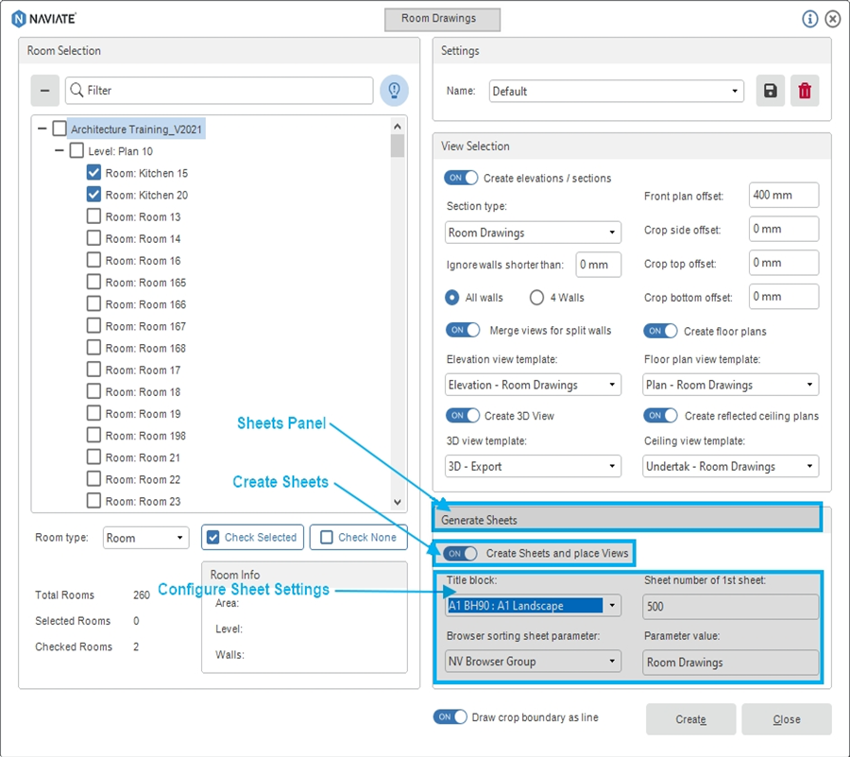Viewport: 850px width, 757px height.
Task: Select the All walls radio option
Action: [x=452, y=298]
